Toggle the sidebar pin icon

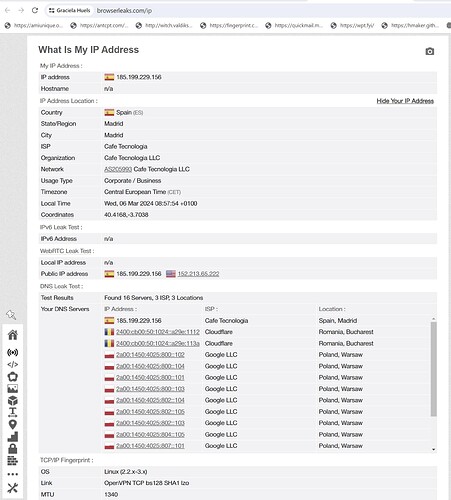pos(11,315)
